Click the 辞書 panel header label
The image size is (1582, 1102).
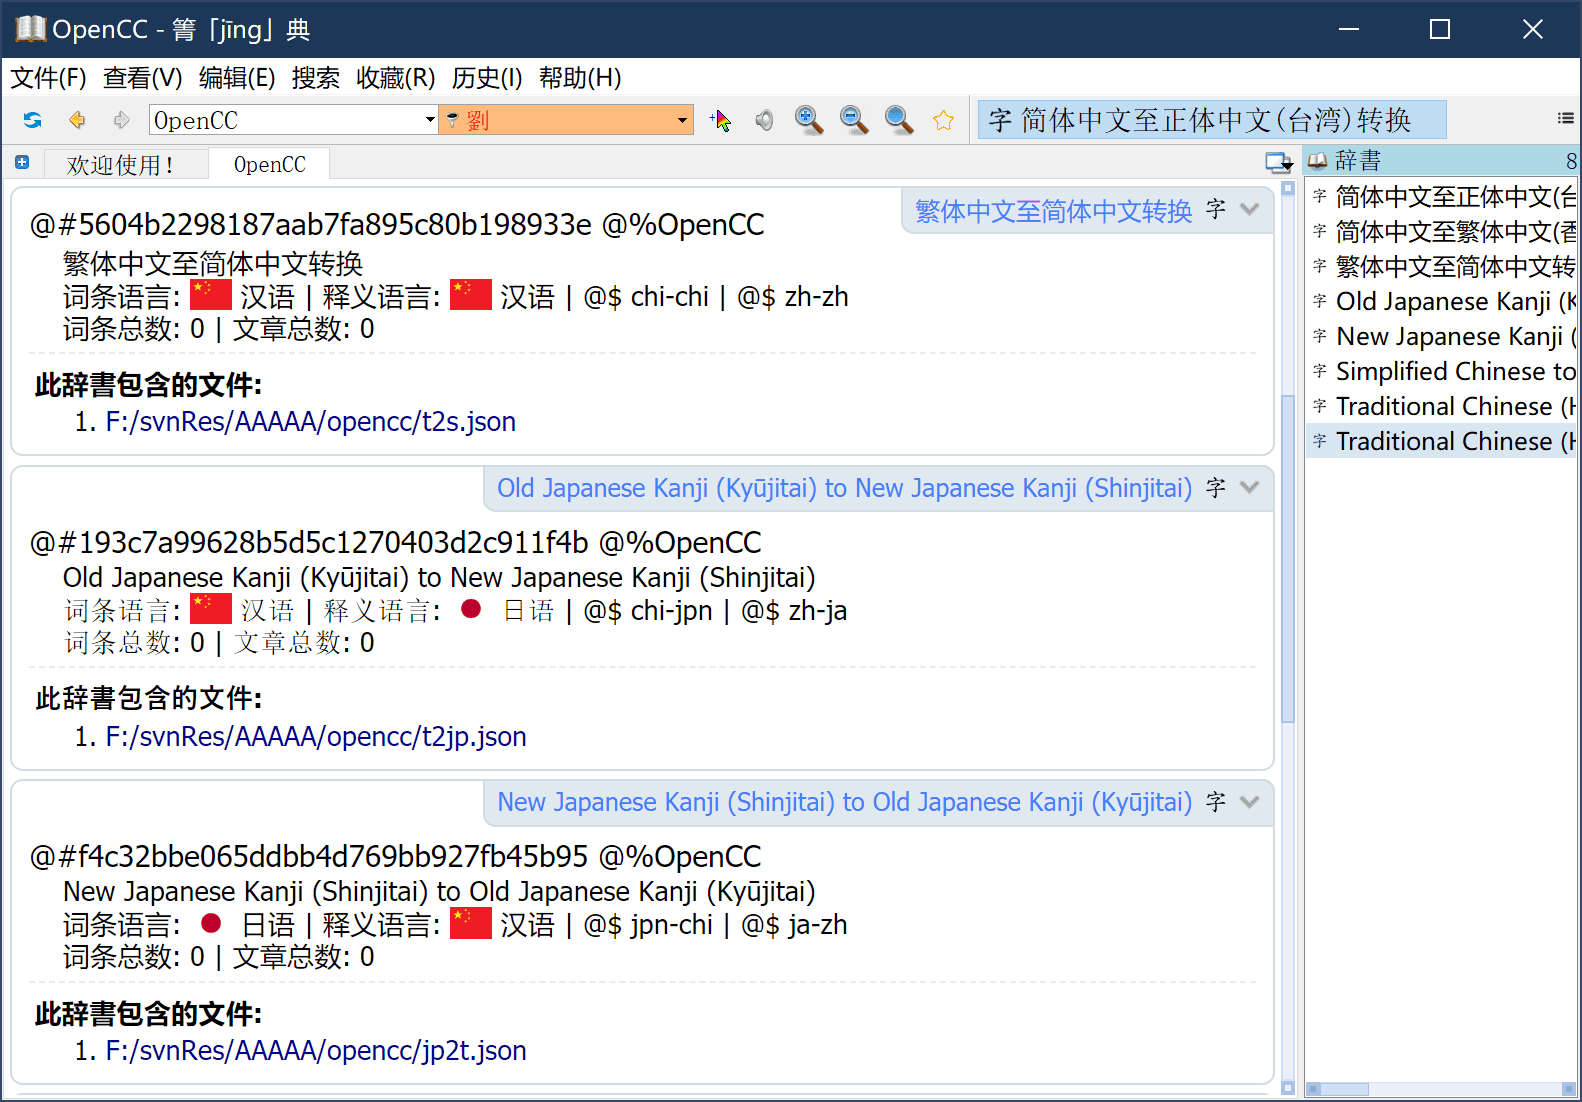click(1358, 161)
